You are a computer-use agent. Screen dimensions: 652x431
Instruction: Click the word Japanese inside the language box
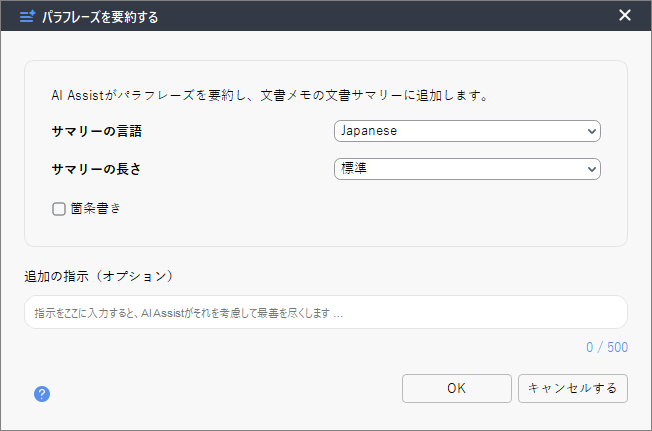(369, 131)
